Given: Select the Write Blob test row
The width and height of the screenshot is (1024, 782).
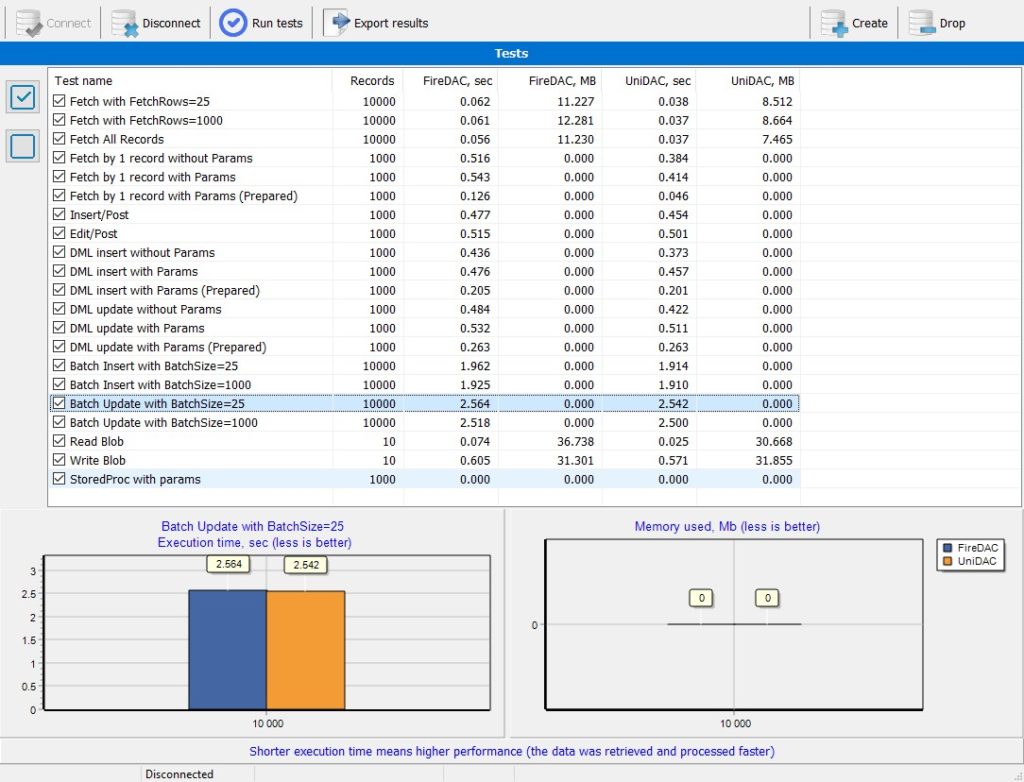Looking at the screenshot, I should [x=424, y=461].
